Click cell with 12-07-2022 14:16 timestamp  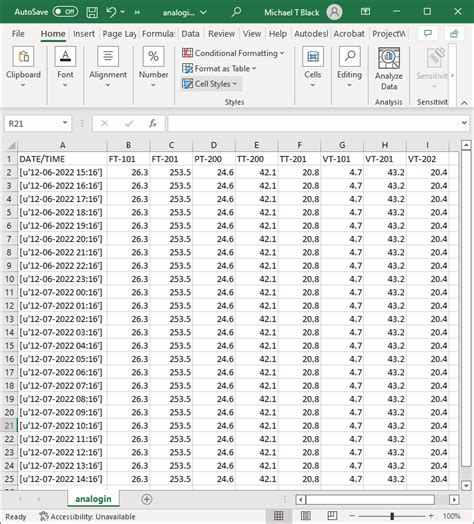(x=62, y=479)
